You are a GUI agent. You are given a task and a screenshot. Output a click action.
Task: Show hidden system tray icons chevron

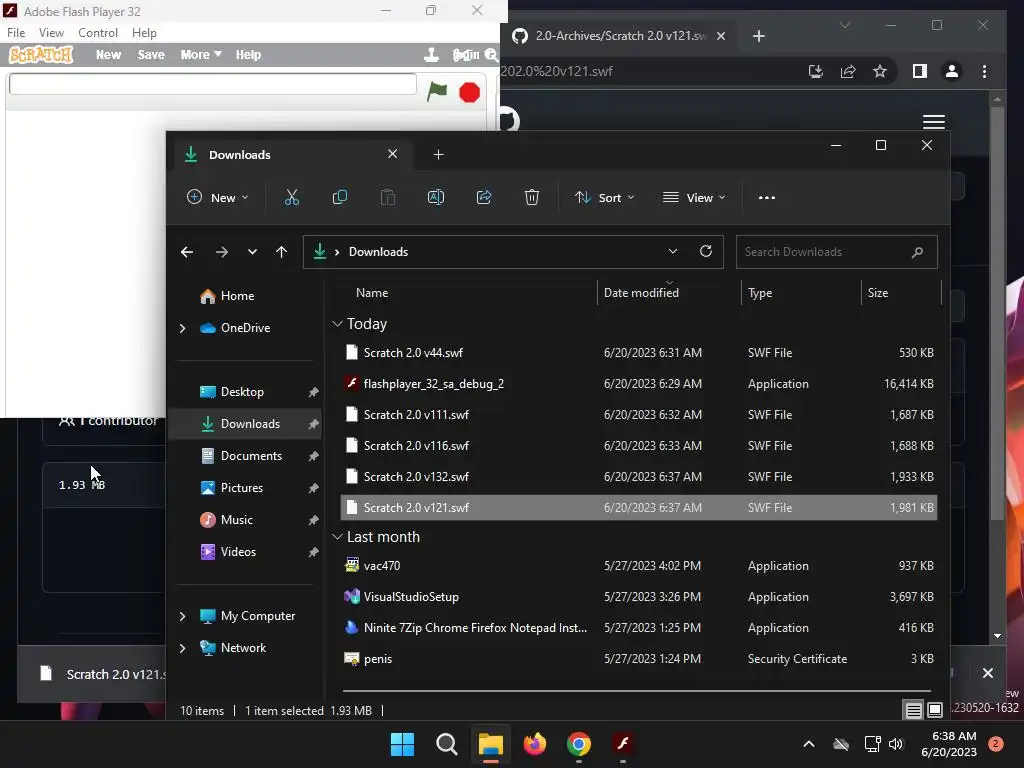tap(808, 744)
